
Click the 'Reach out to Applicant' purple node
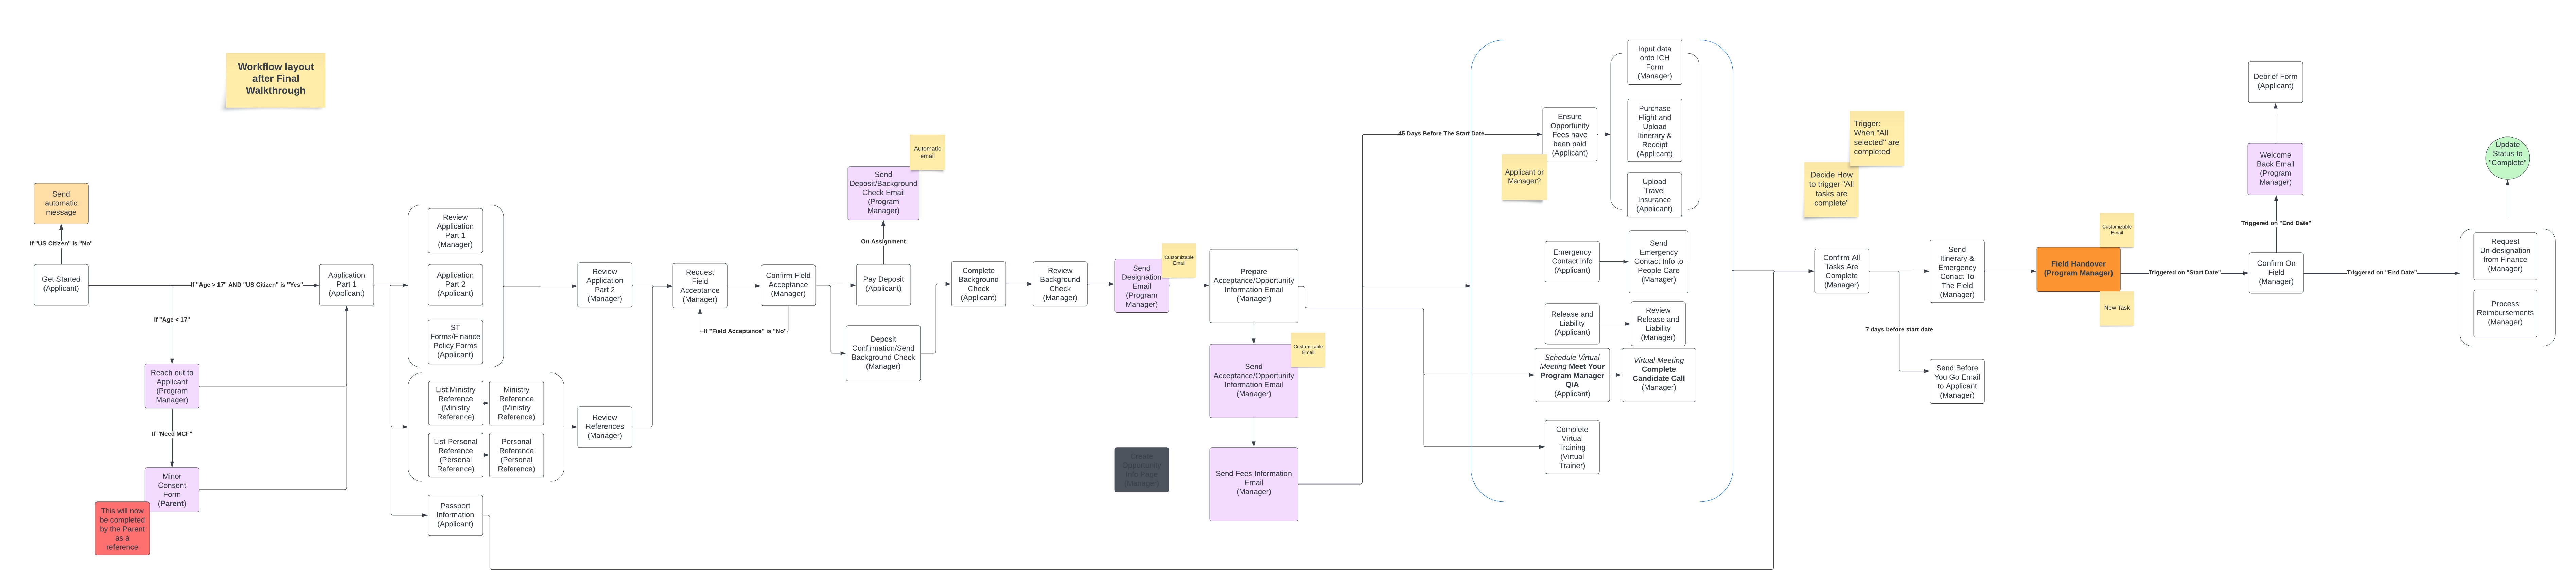(x=172, y=386)
